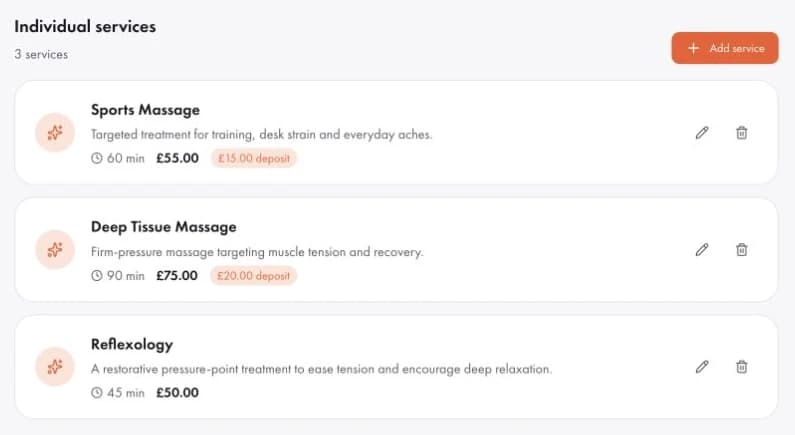795x435 pixels.
Task: Click the Add service button
Action: (x=725, y=48)
